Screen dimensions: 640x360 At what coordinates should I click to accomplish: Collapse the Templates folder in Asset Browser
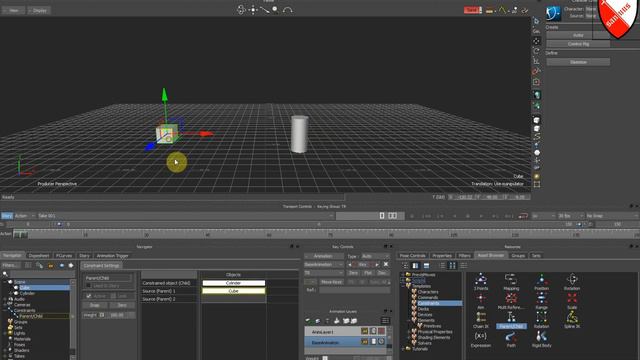point(403,286)
